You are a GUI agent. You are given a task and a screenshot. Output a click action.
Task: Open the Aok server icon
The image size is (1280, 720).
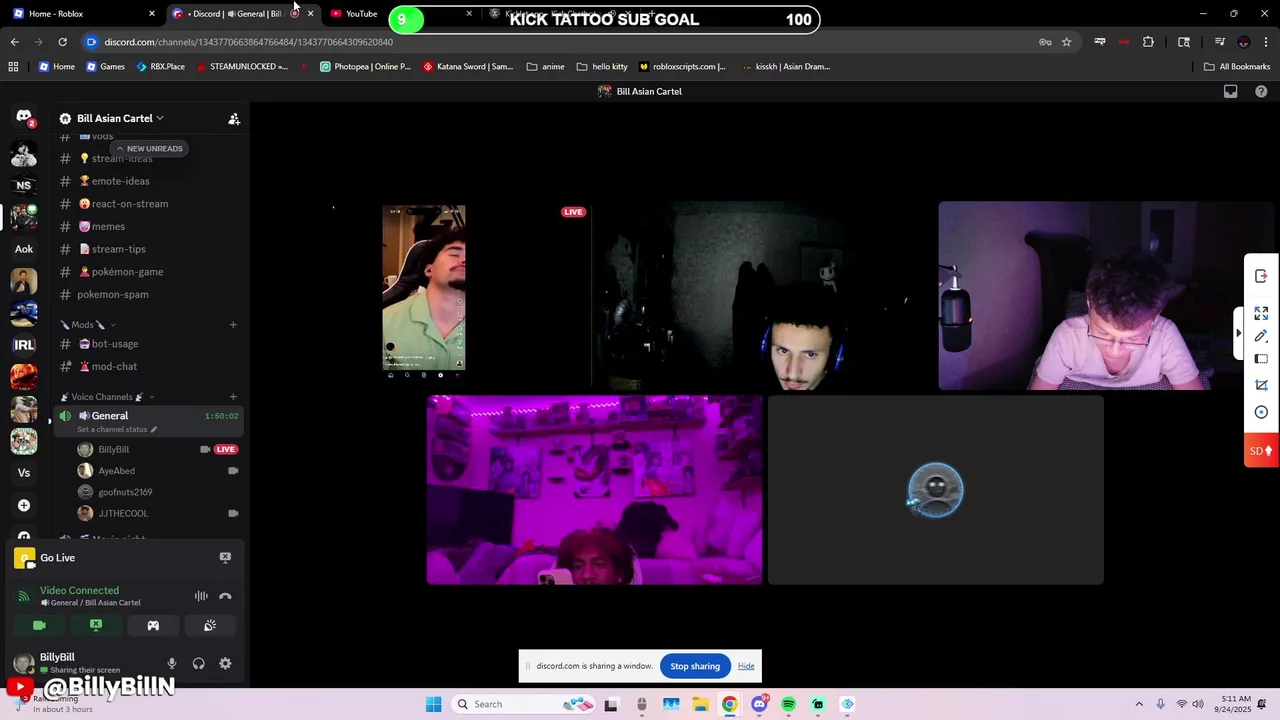24,249
